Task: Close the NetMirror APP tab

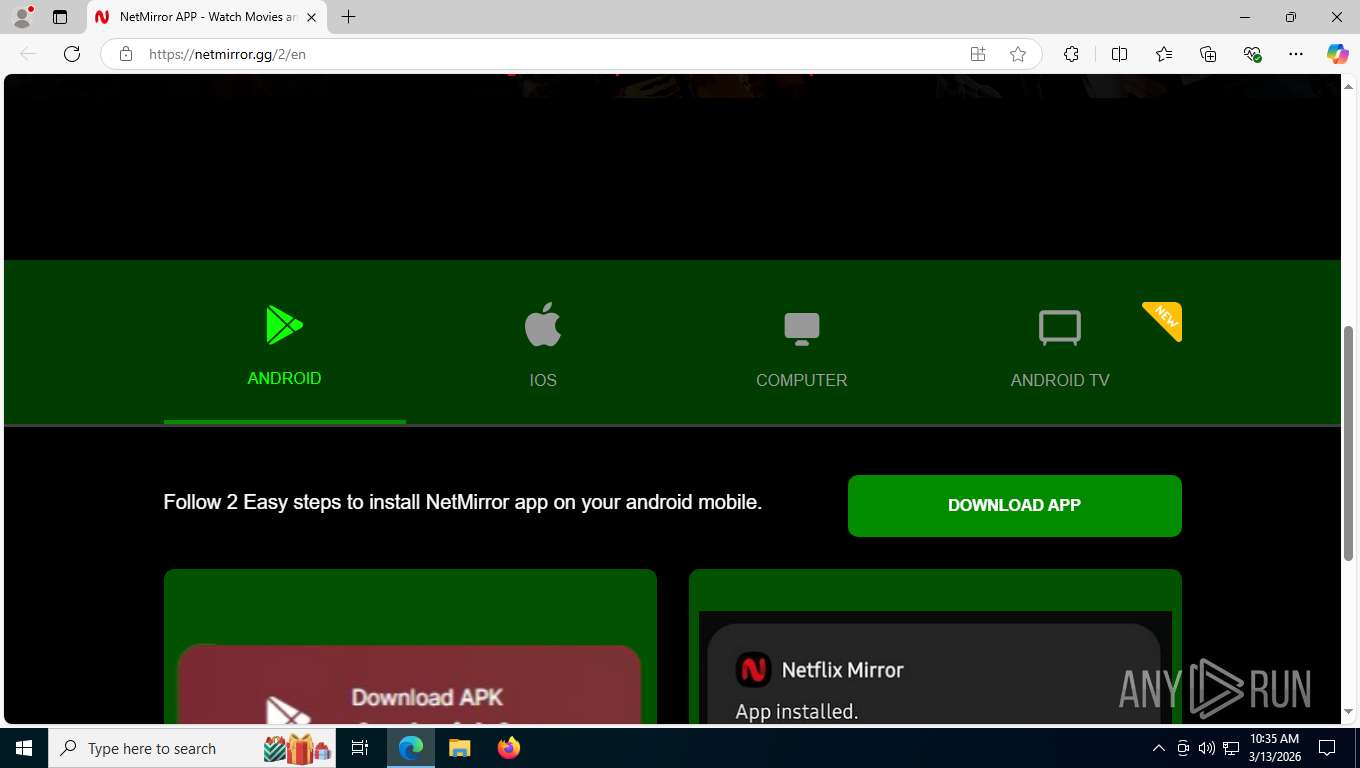Action: tap(312, 17)
